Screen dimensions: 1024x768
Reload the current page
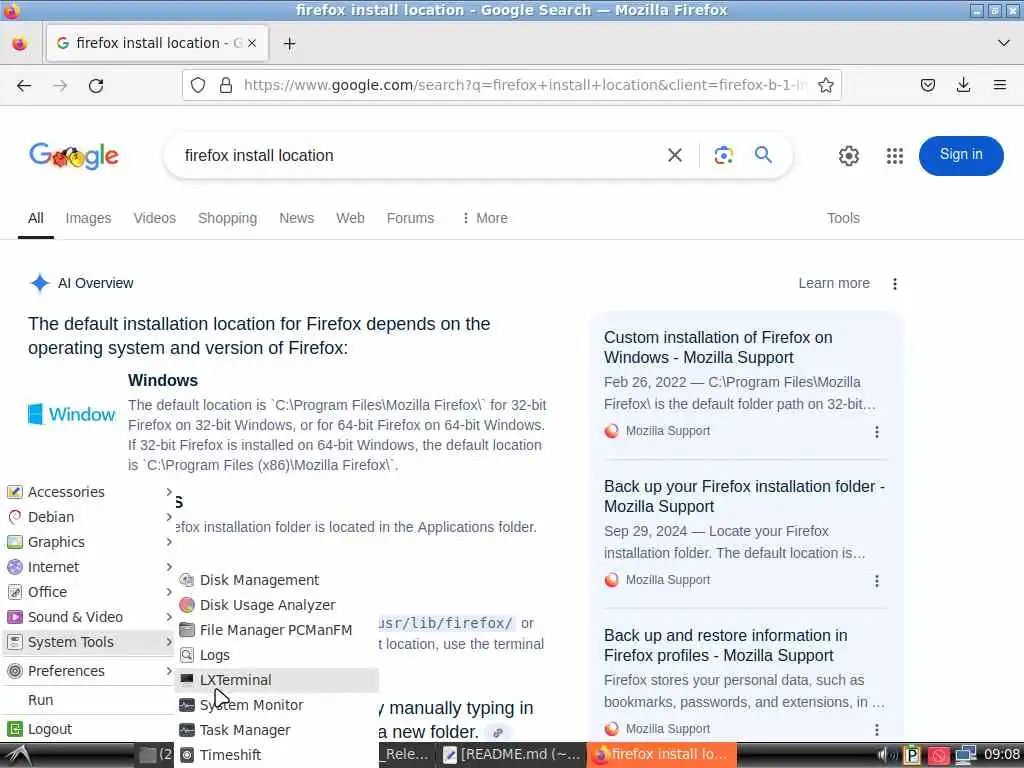coord(96,86)
